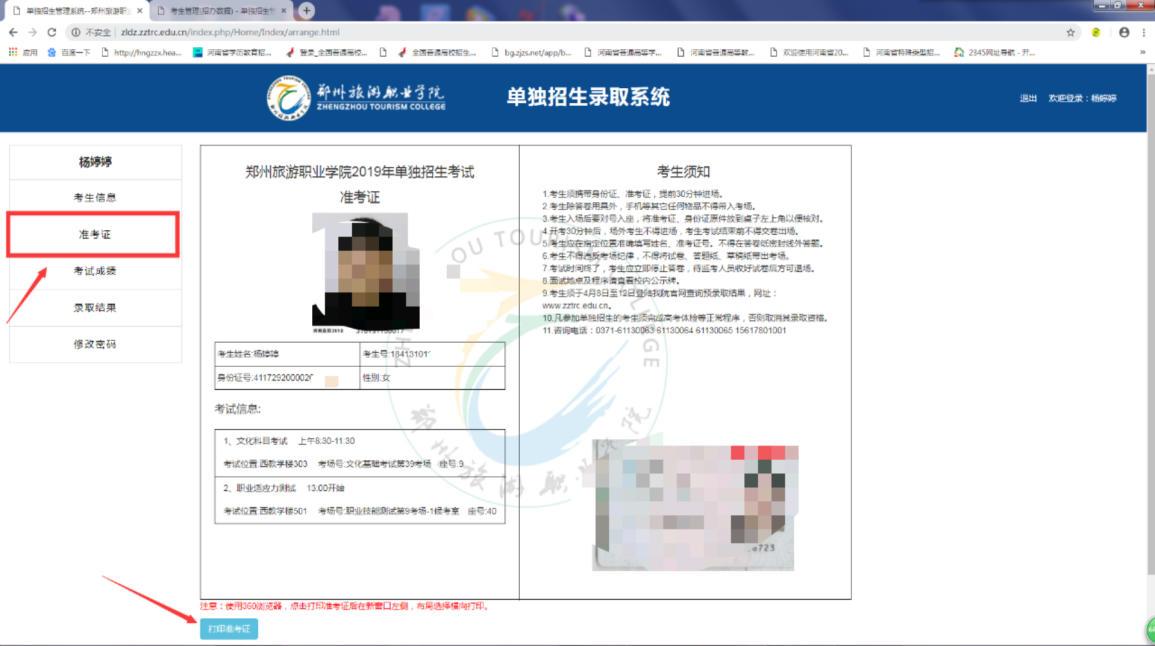Click the 退出 logout link

coord(1028,99)
